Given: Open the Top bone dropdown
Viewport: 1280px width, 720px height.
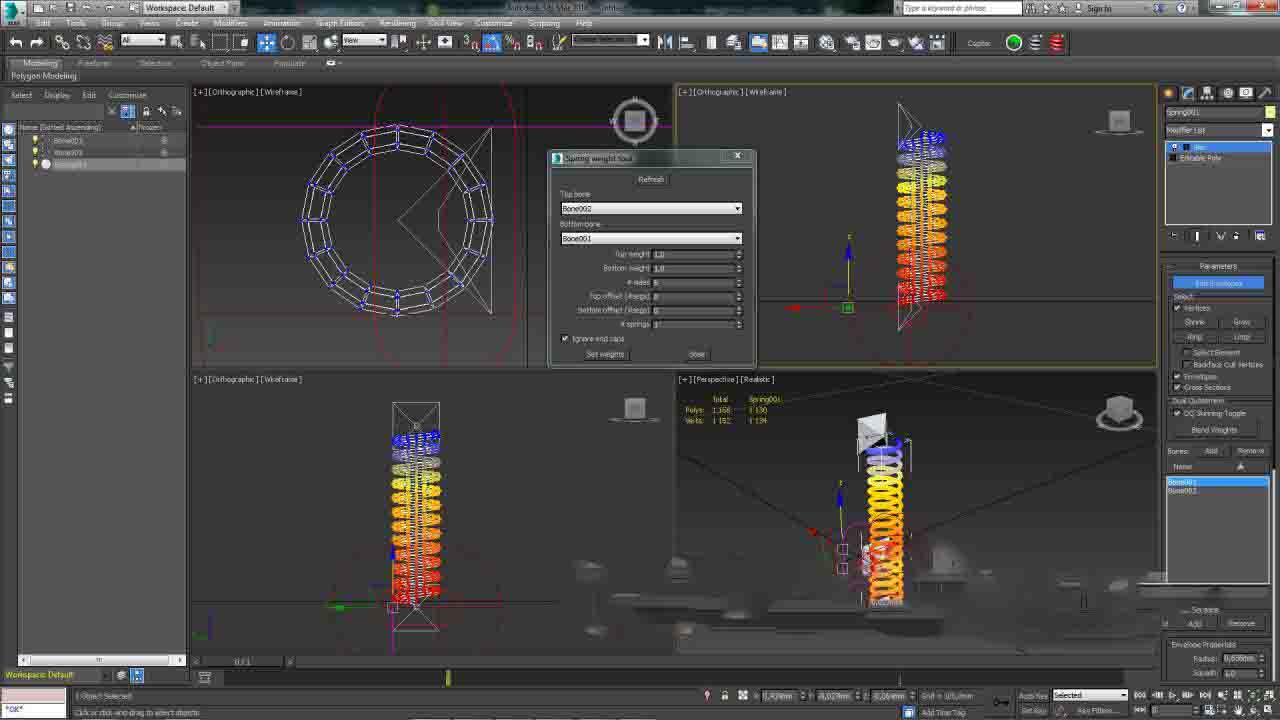Looking at the screenshot, I should 651,208.
